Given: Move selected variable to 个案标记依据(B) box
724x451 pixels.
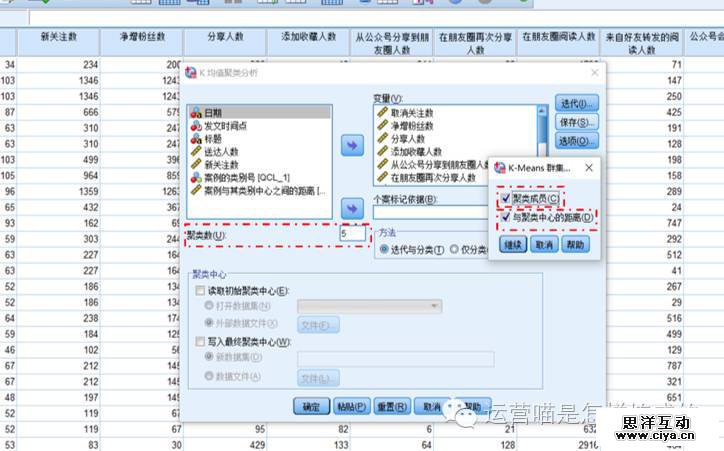Looking at the screenshot, I should (352, 209).
